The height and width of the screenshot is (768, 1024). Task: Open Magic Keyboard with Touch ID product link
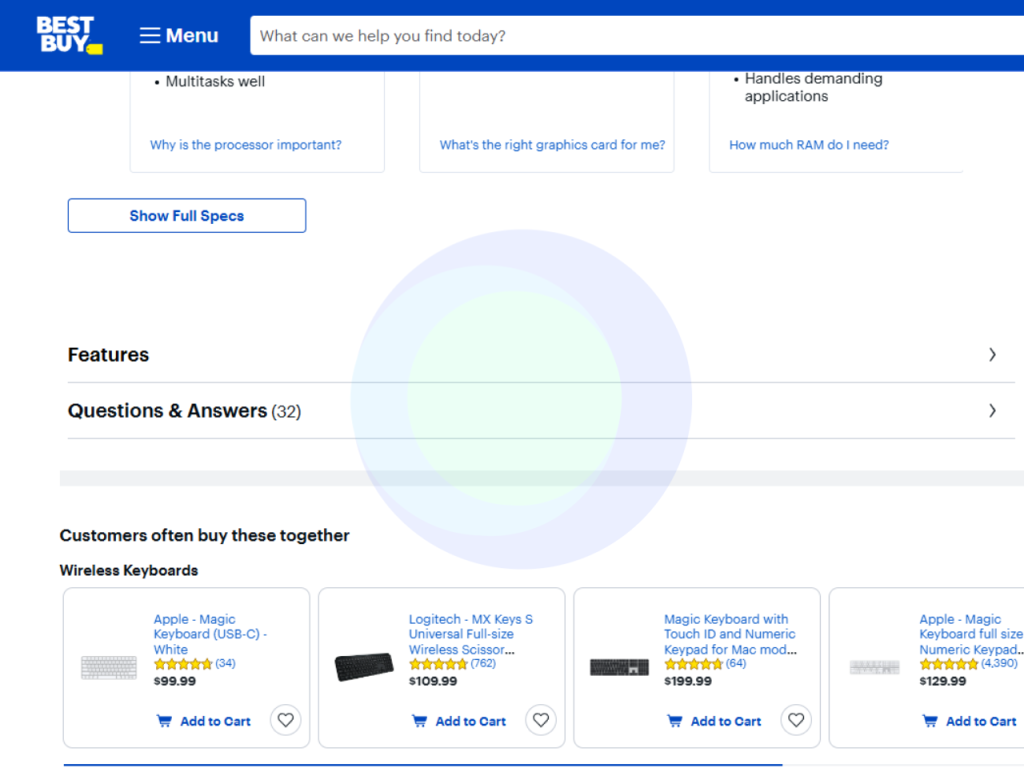(x=730, y=634)
